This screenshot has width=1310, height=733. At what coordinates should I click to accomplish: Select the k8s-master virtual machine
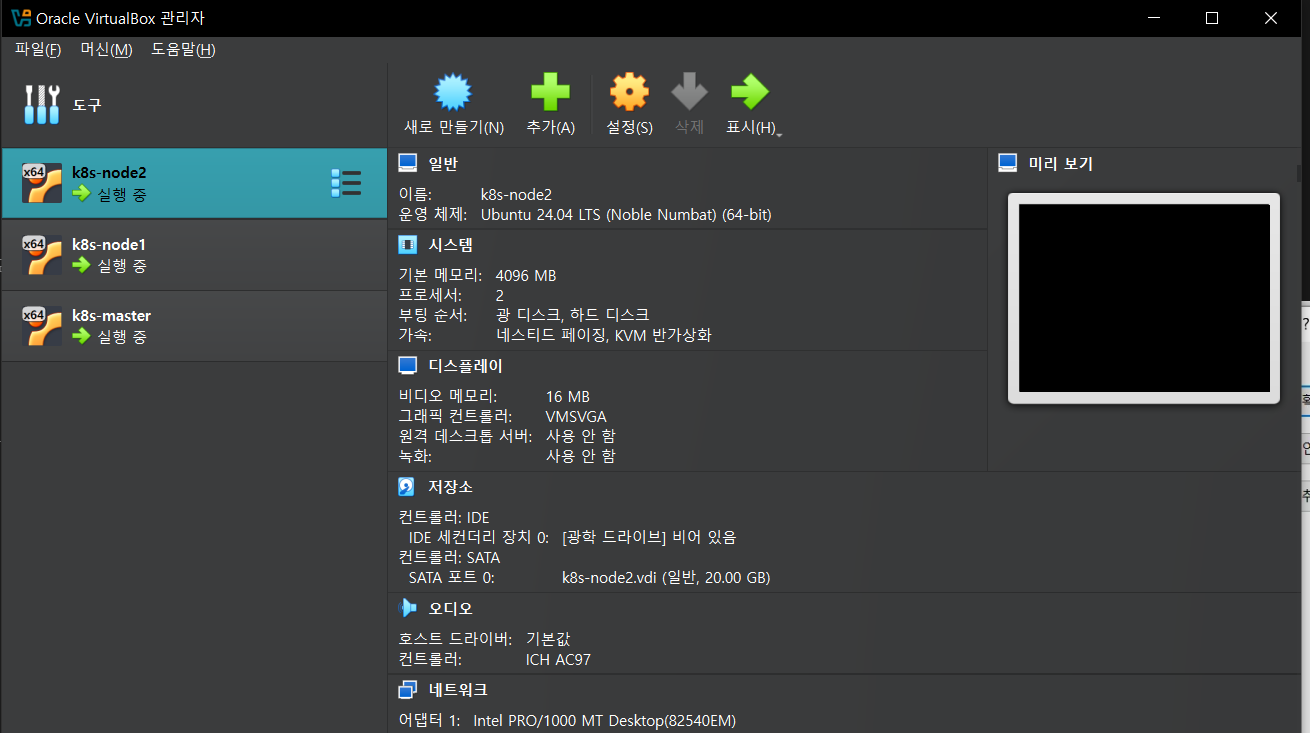(x=194, y=326)
